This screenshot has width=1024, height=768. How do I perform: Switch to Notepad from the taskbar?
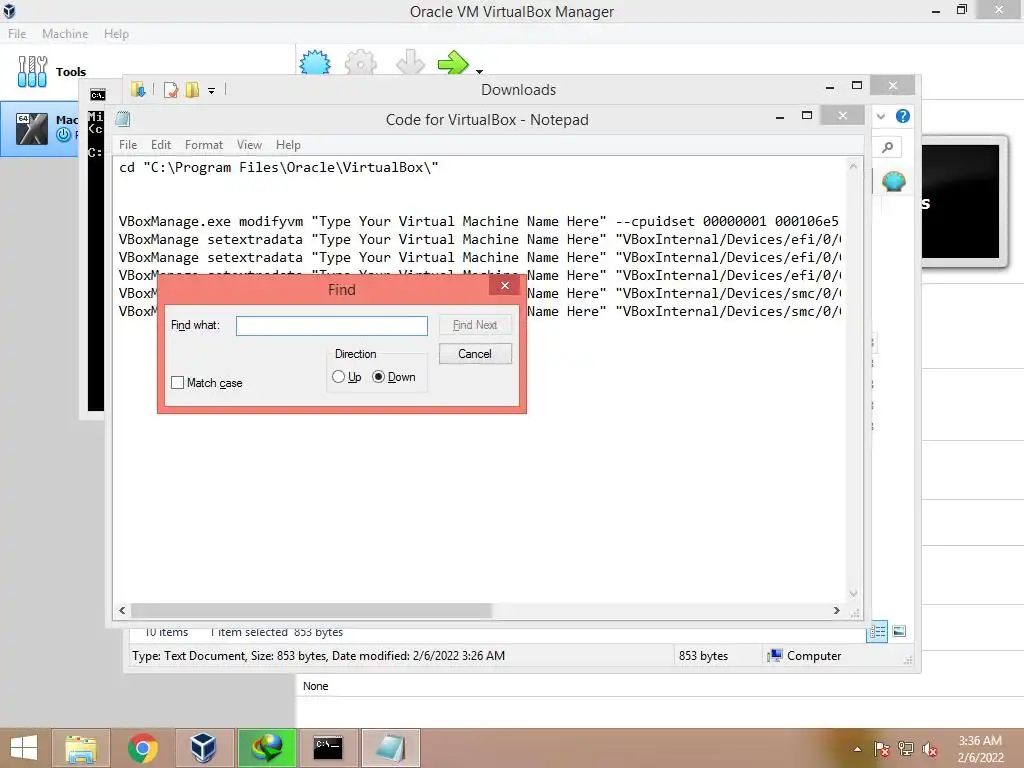click(391, 748)
